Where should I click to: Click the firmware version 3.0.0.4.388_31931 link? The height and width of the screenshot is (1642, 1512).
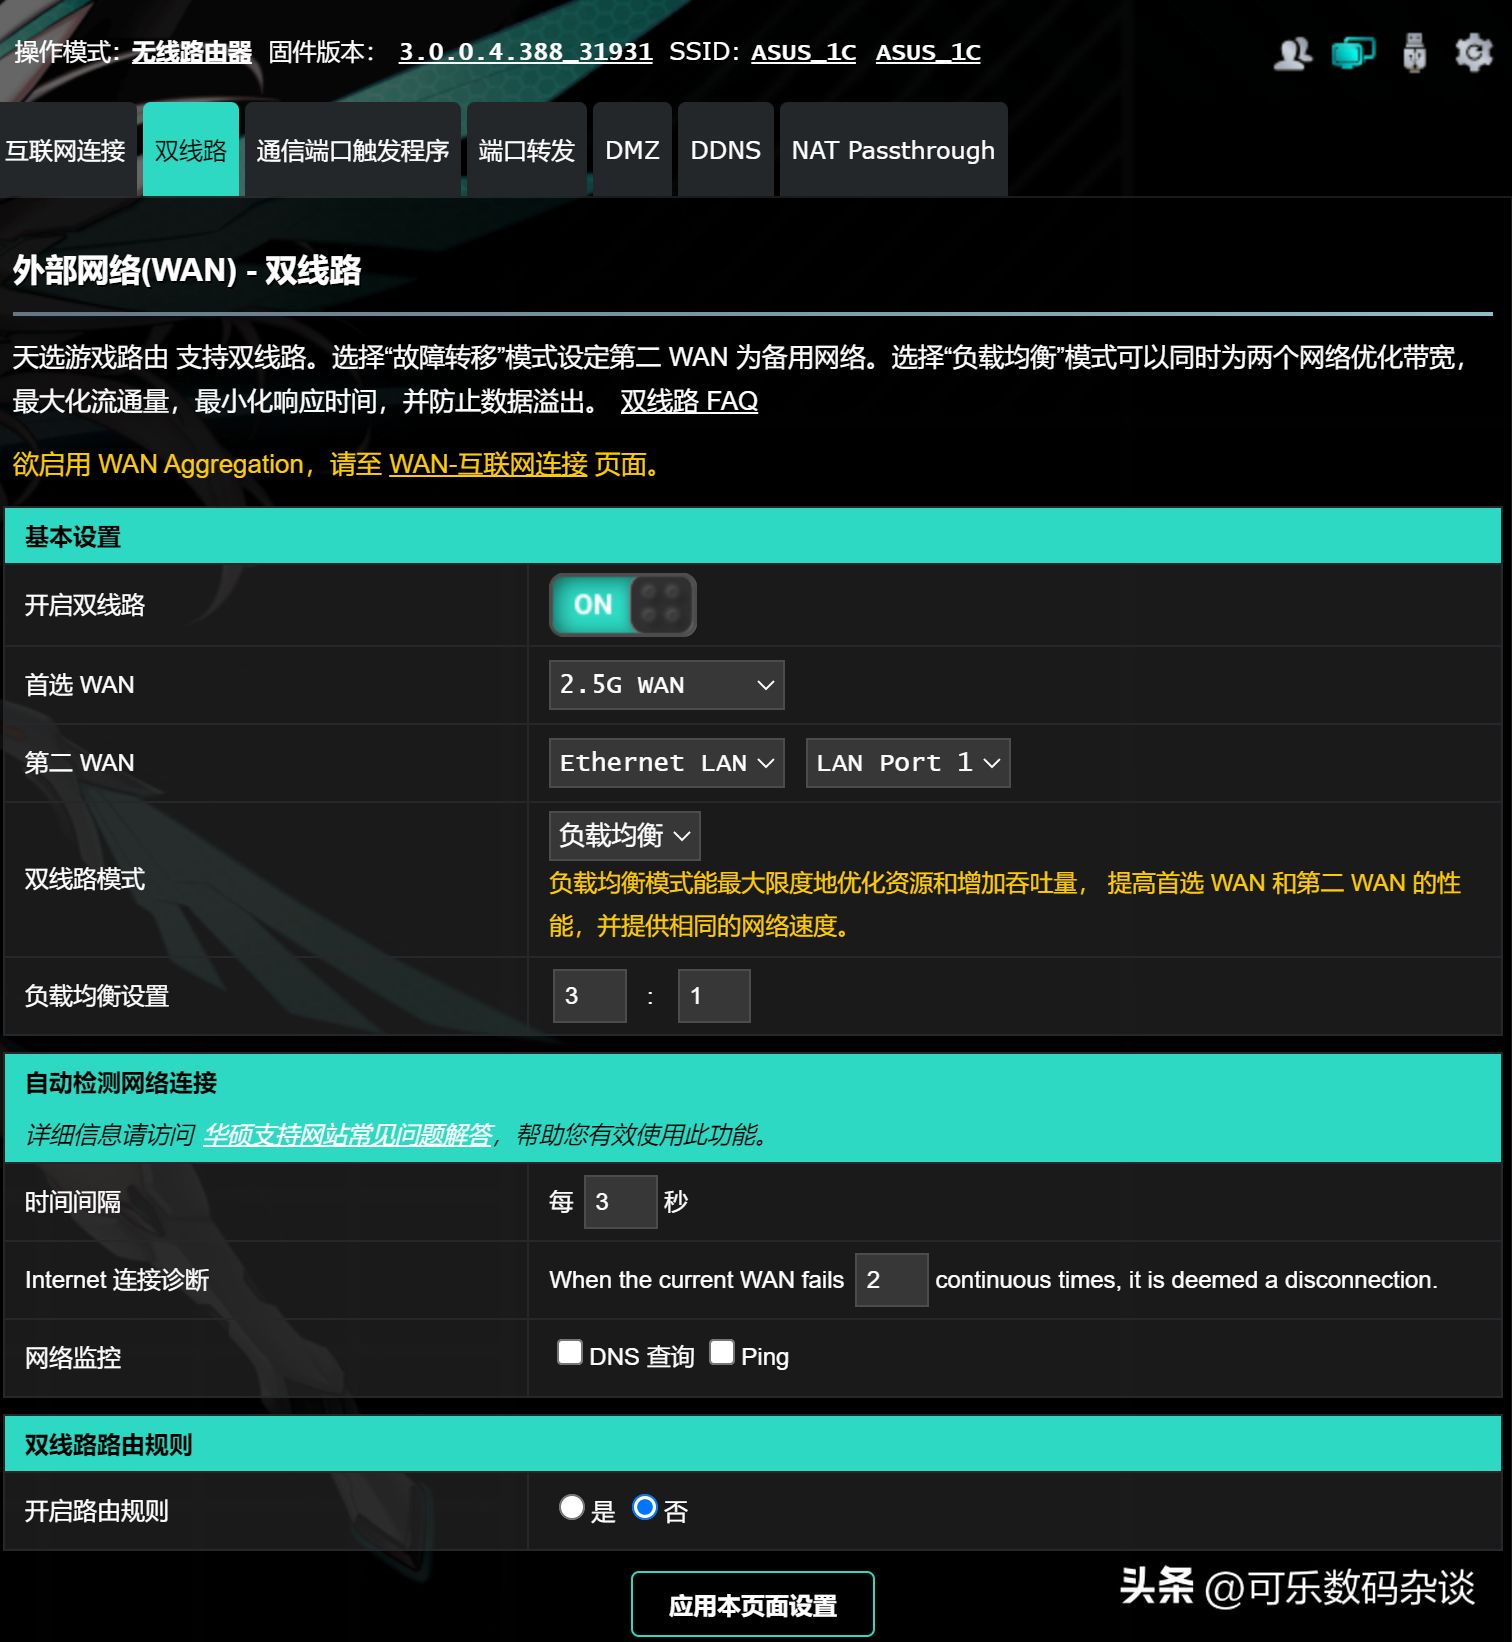(x=526, y=52)
